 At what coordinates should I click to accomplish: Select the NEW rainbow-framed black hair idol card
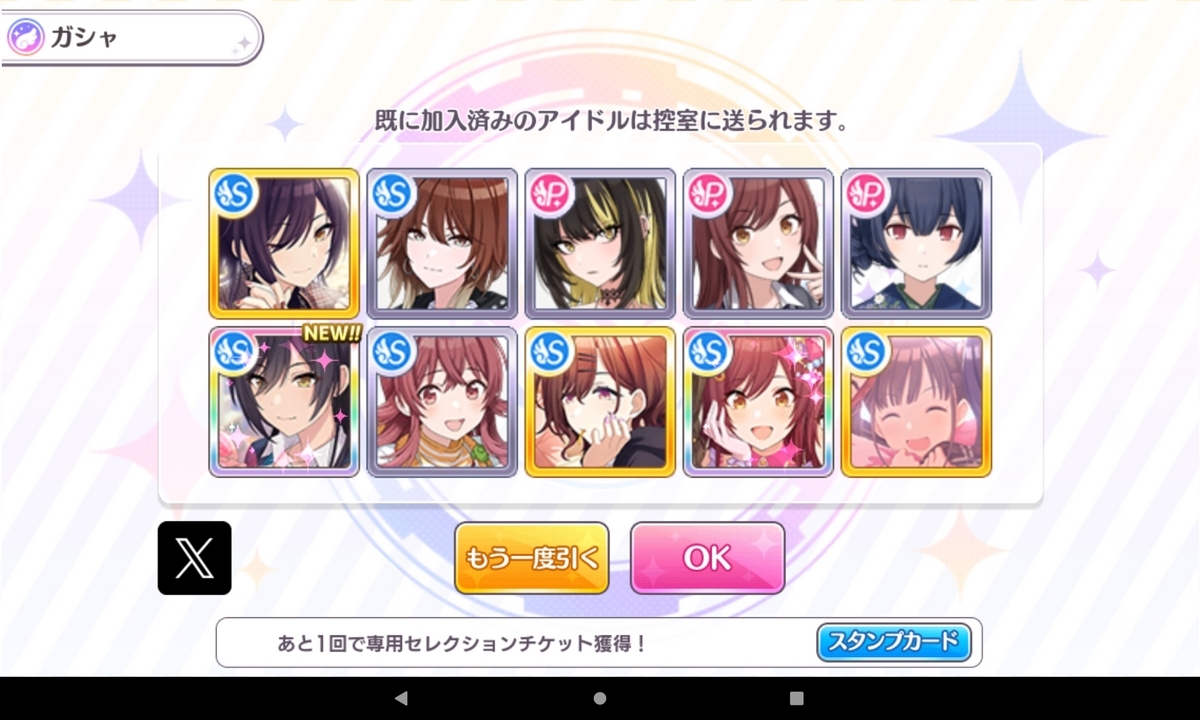pos(284,401)
